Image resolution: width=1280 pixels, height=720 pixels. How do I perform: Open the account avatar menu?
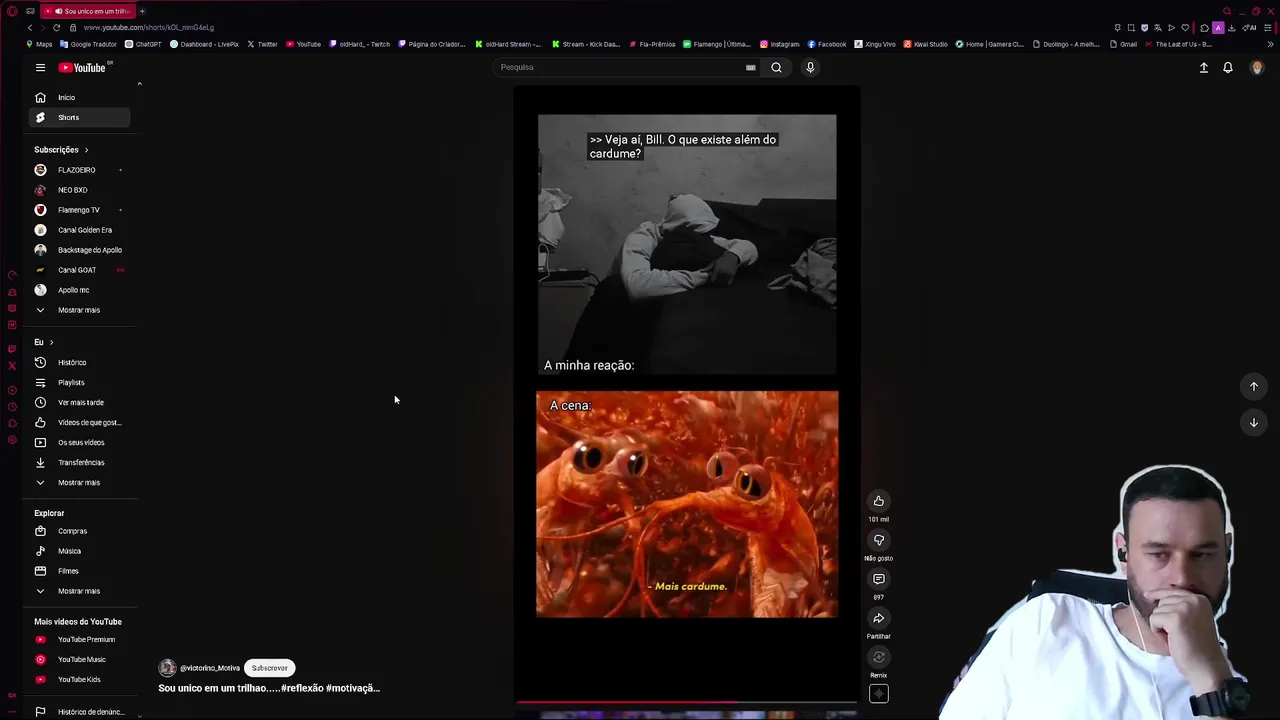[1257, 67]
